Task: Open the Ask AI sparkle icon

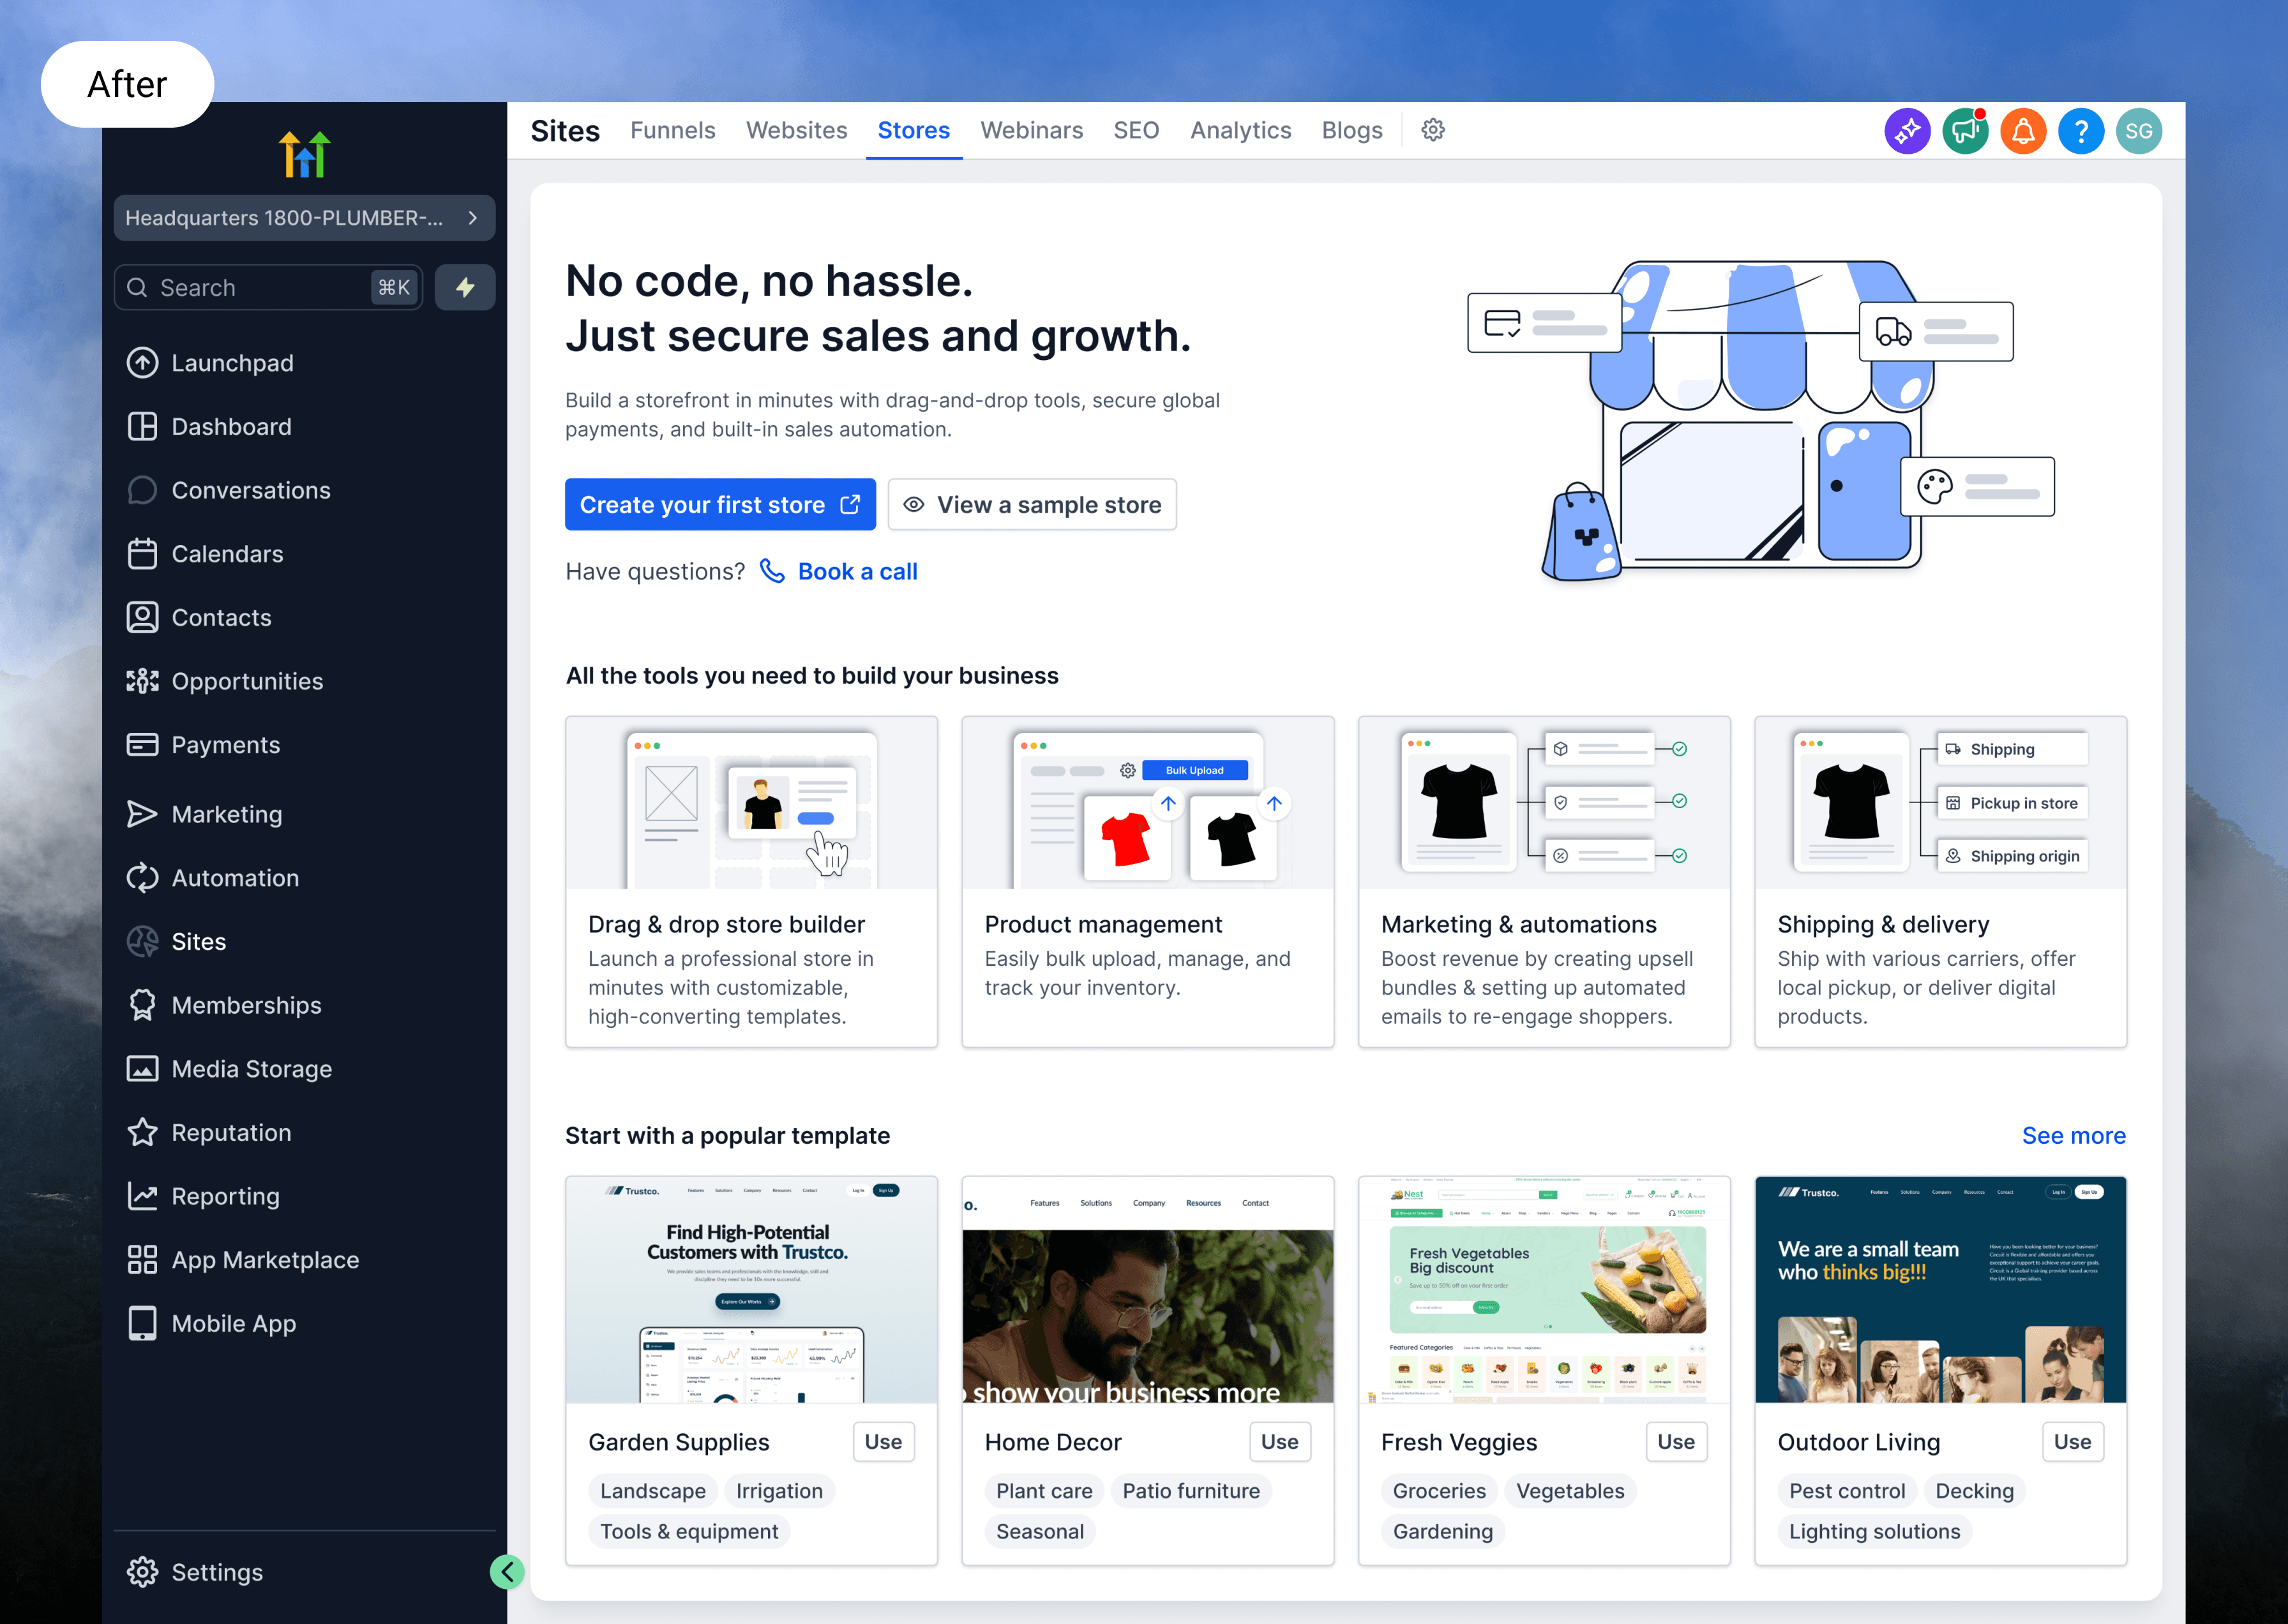Action: point(1906,131)
